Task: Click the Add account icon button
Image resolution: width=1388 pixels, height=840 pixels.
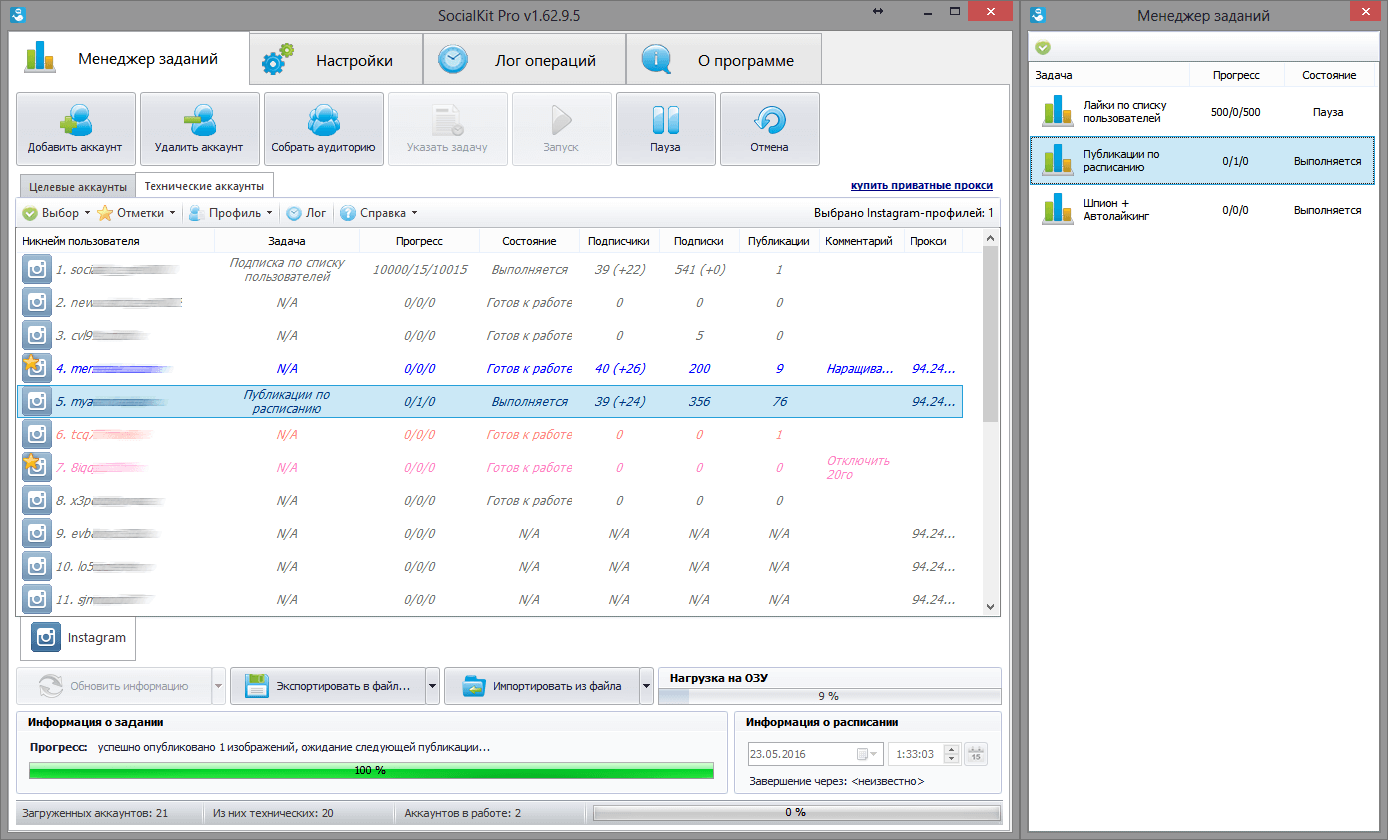Action: click(76, 128)
